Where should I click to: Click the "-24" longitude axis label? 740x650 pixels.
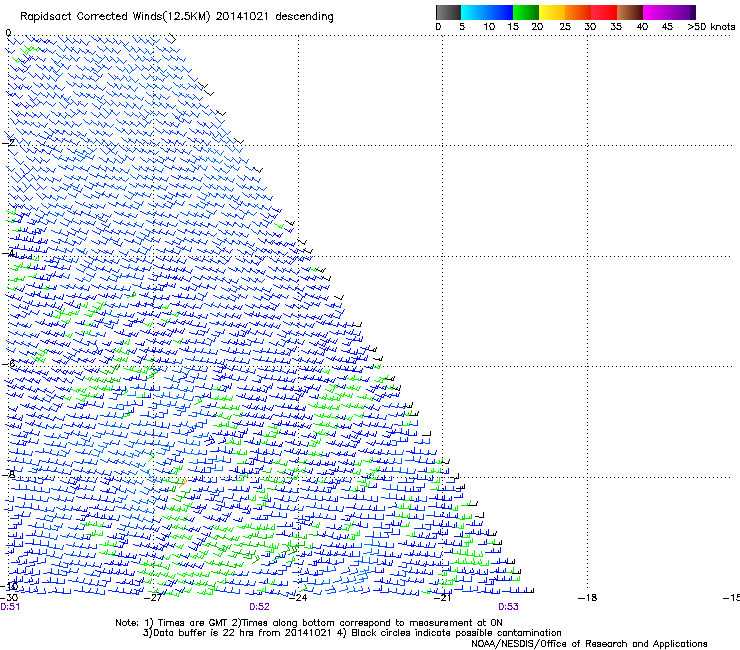299,598
